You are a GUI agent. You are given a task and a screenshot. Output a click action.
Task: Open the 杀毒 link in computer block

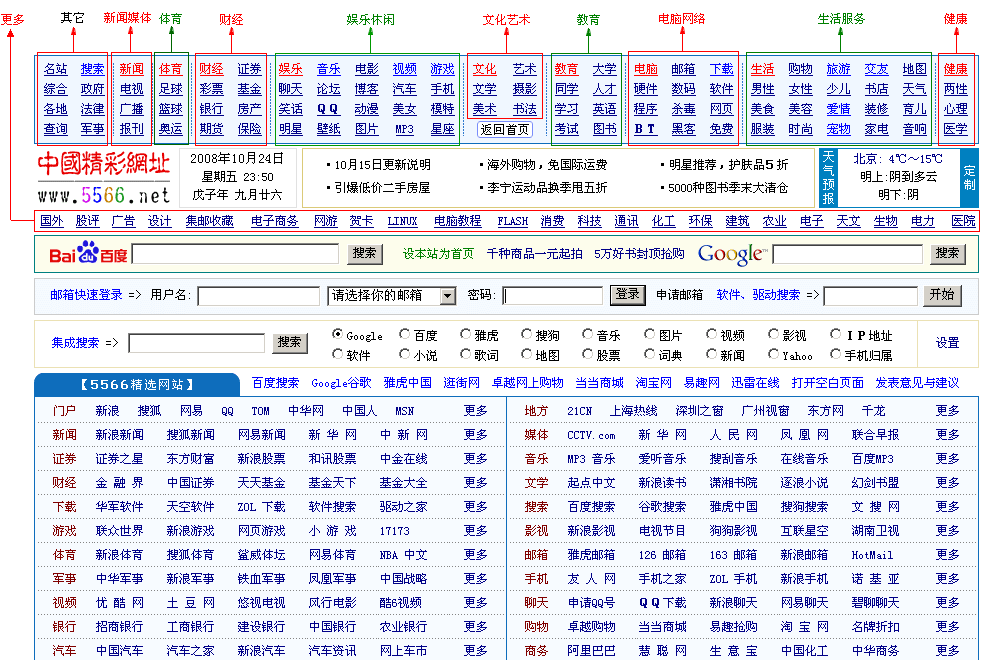pyautogui.click(x=683, y=109)
